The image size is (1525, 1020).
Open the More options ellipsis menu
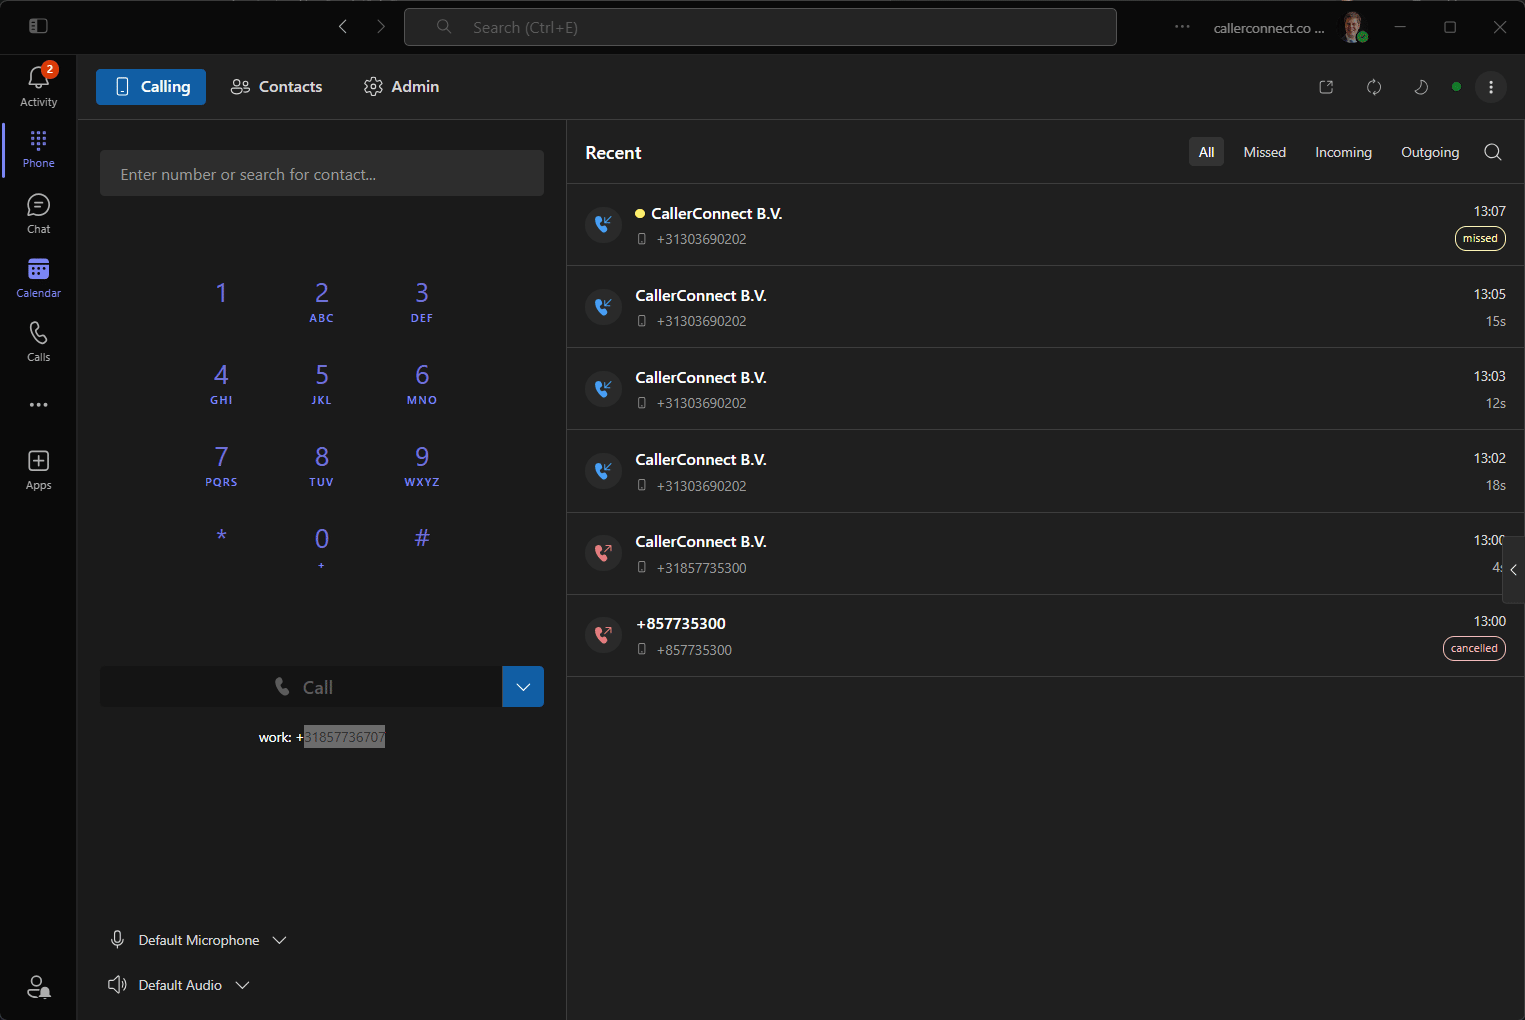point(1490,87)
